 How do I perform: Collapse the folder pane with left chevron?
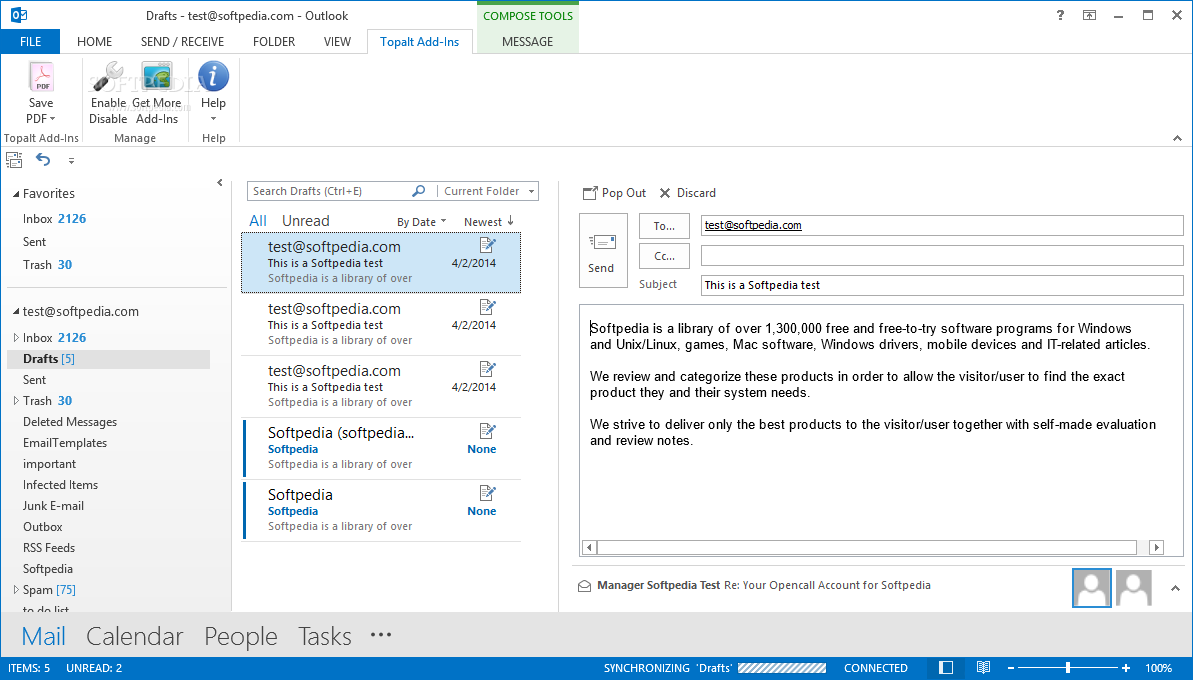click(x=220, y=183)
